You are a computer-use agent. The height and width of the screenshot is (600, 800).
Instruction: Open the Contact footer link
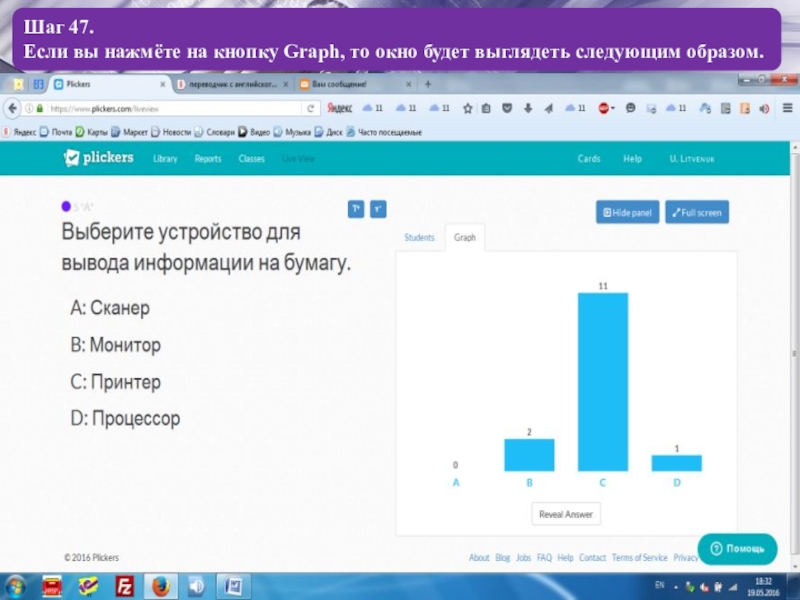click(x=592, y=558)
